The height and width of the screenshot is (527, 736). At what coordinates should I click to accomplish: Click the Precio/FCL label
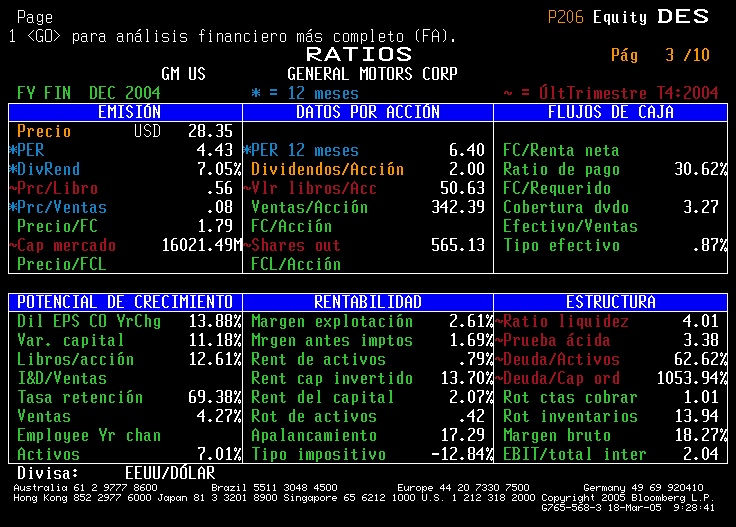(x=61, y=264)
